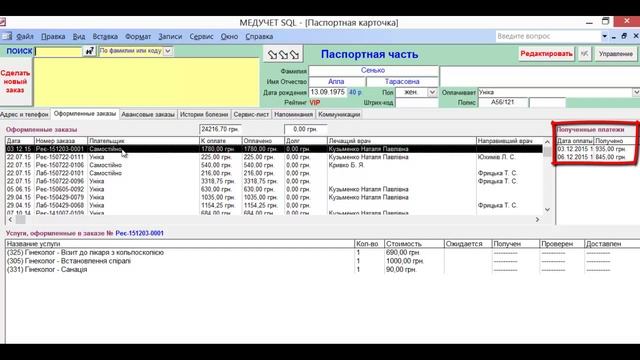Open the Формат menu

(x=138, y=36)
